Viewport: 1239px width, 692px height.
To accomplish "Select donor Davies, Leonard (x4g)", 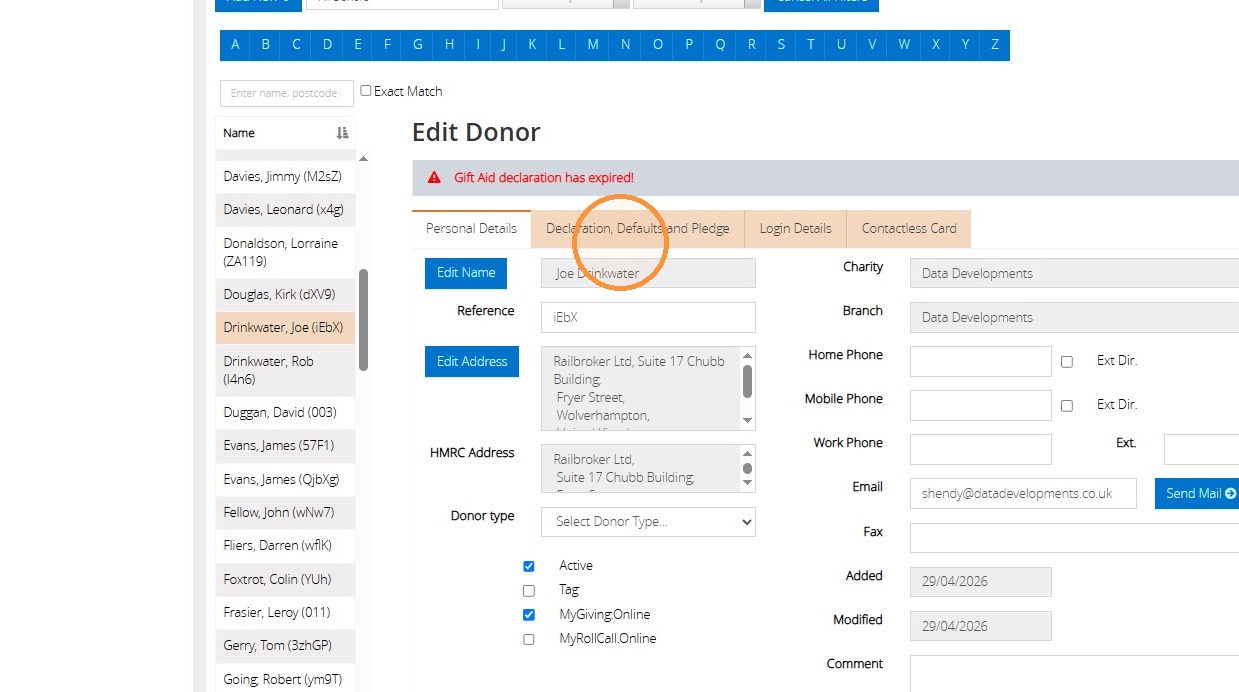I will [285, 210].
